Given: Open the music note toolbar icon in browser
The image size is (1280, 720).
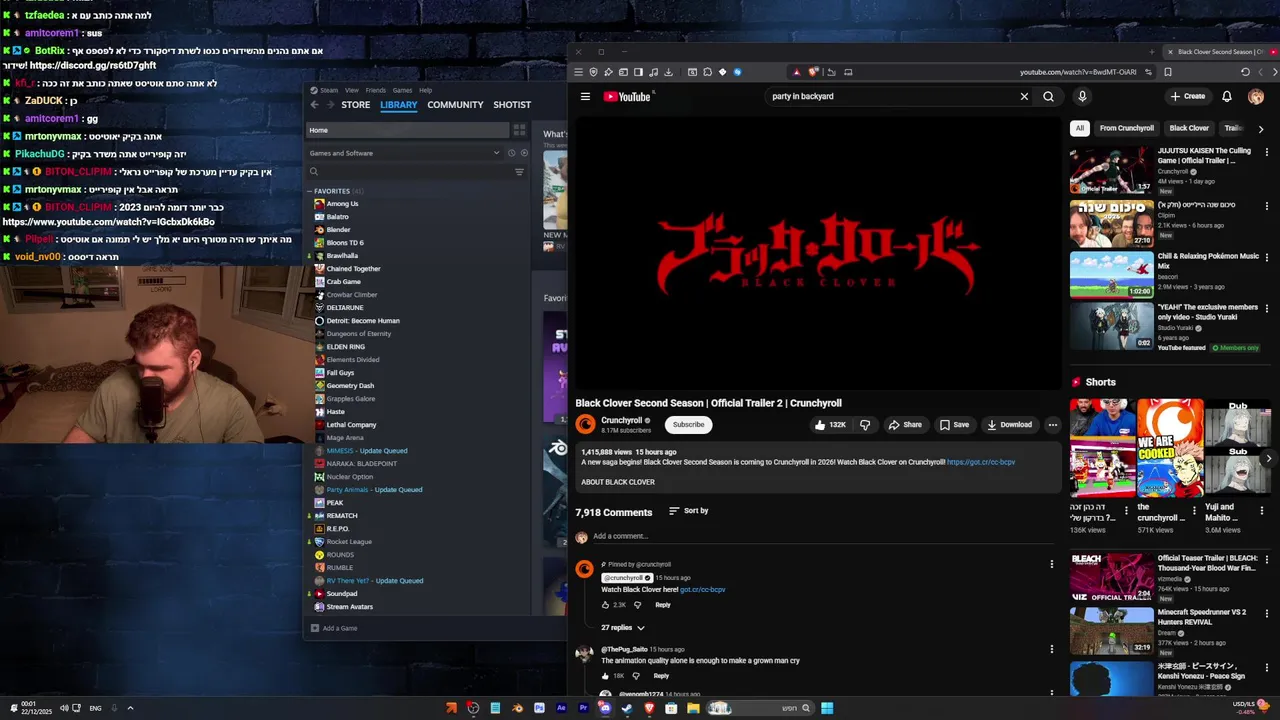Looking at the screenshot, I should coord(653,72).
